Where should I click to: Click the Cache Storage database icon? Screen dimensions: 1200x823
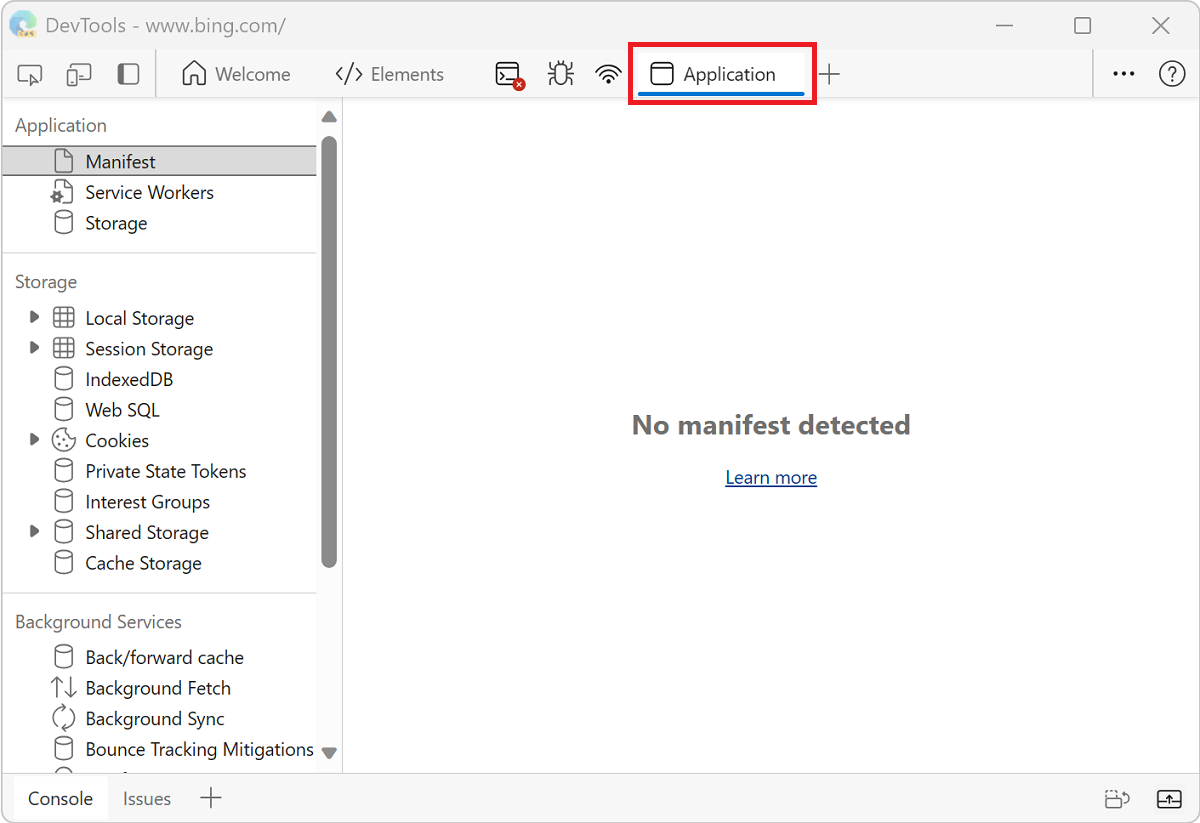(x=63, y=563)
